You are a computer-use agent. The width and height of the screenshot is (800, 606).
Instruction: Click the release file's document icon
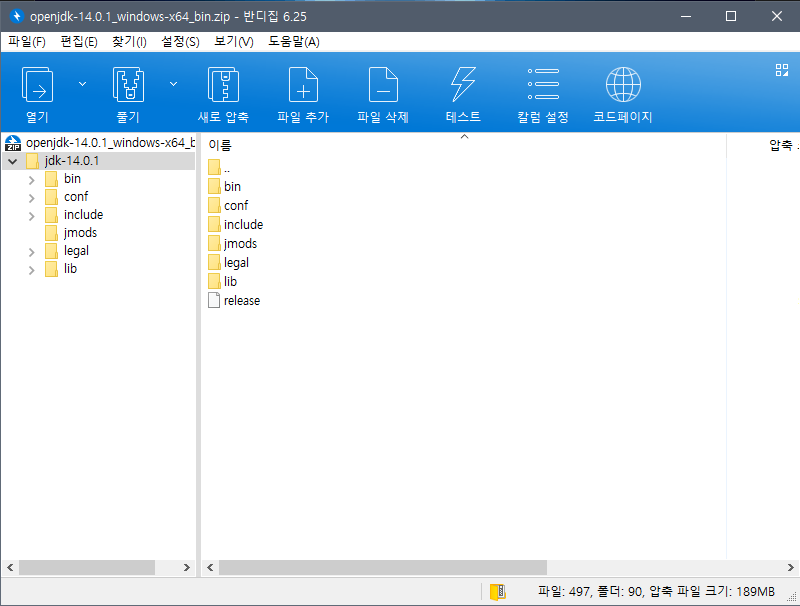[x=214, y=300]
